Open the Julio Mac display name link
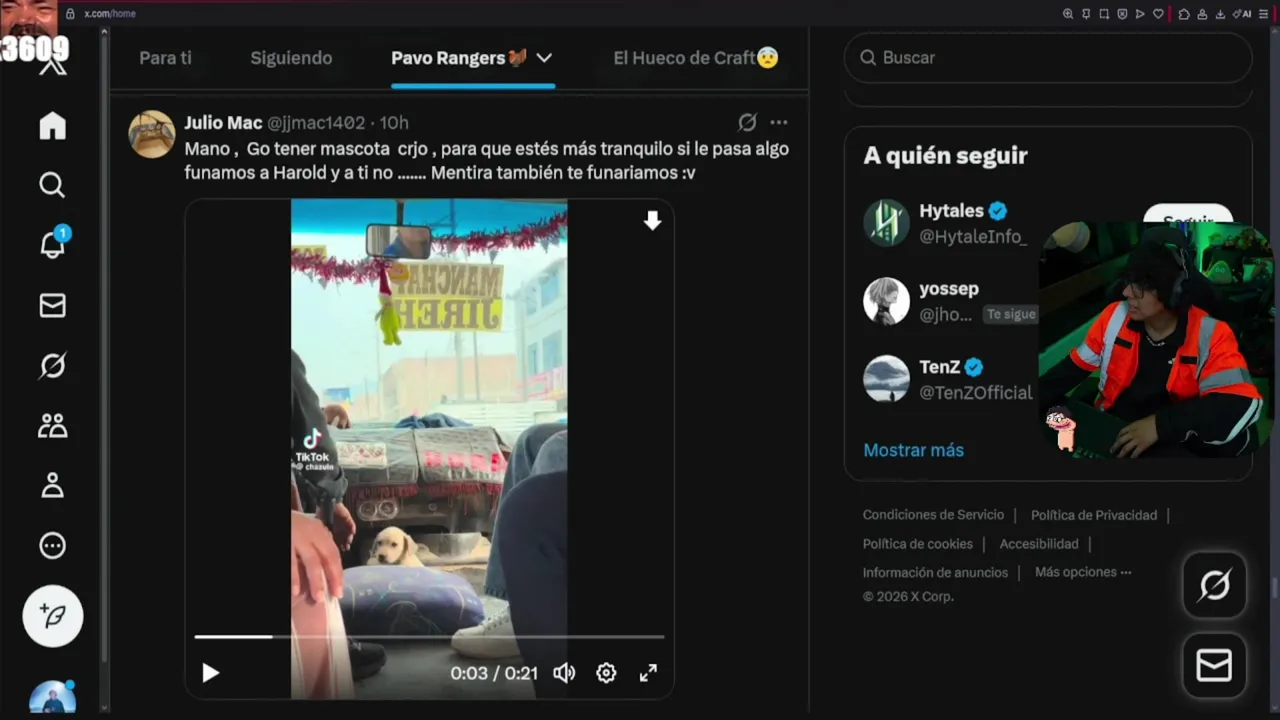The height and width of the screenshot is (720, 1280). (x=223, y=122)
